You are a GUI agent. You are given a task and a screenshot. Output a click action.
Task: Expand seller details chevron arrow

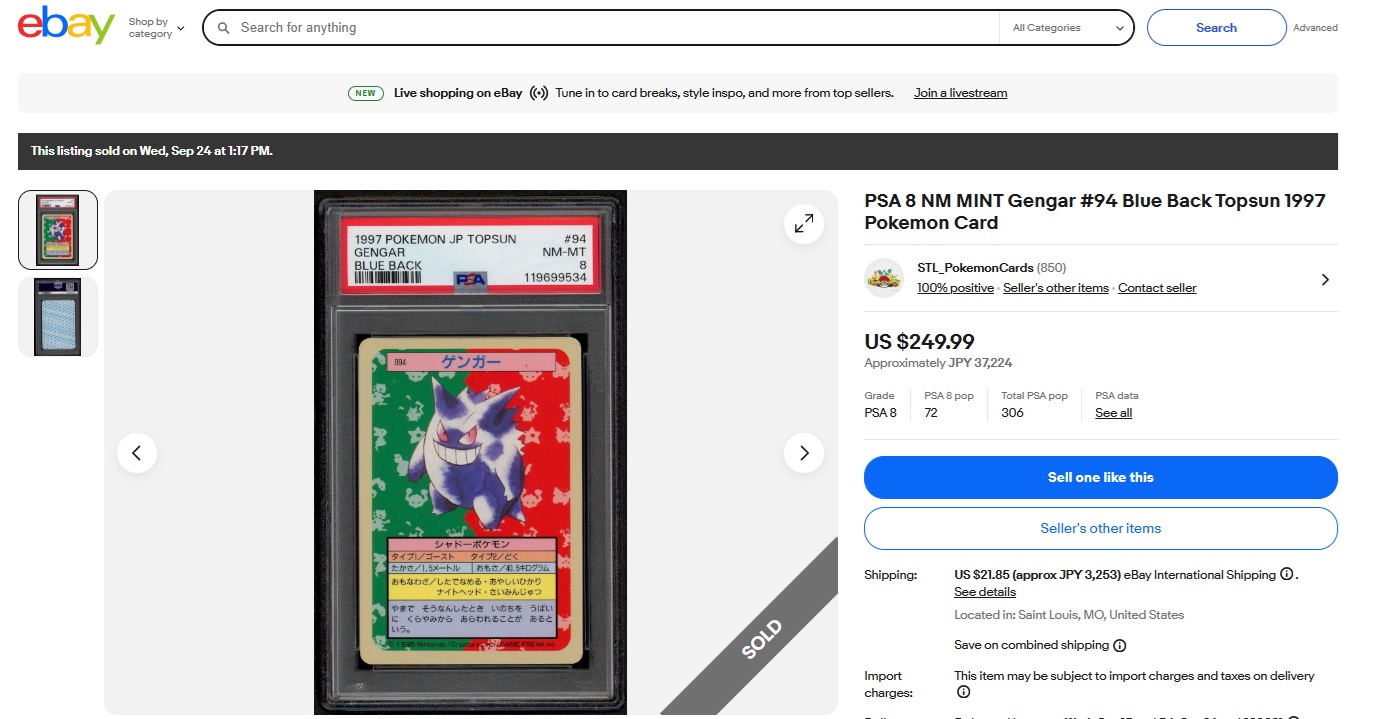pyautogui.click(x=1325, y=280)
